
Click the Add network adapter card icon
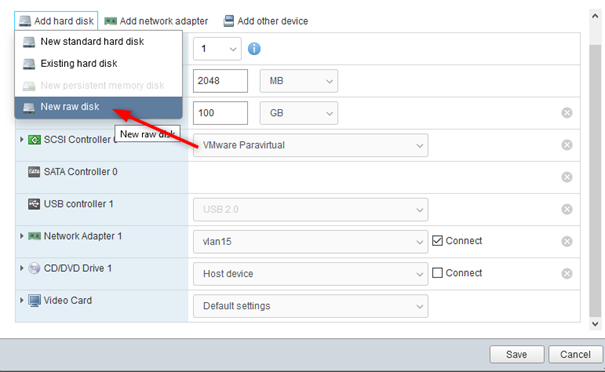tap(110, 21)
